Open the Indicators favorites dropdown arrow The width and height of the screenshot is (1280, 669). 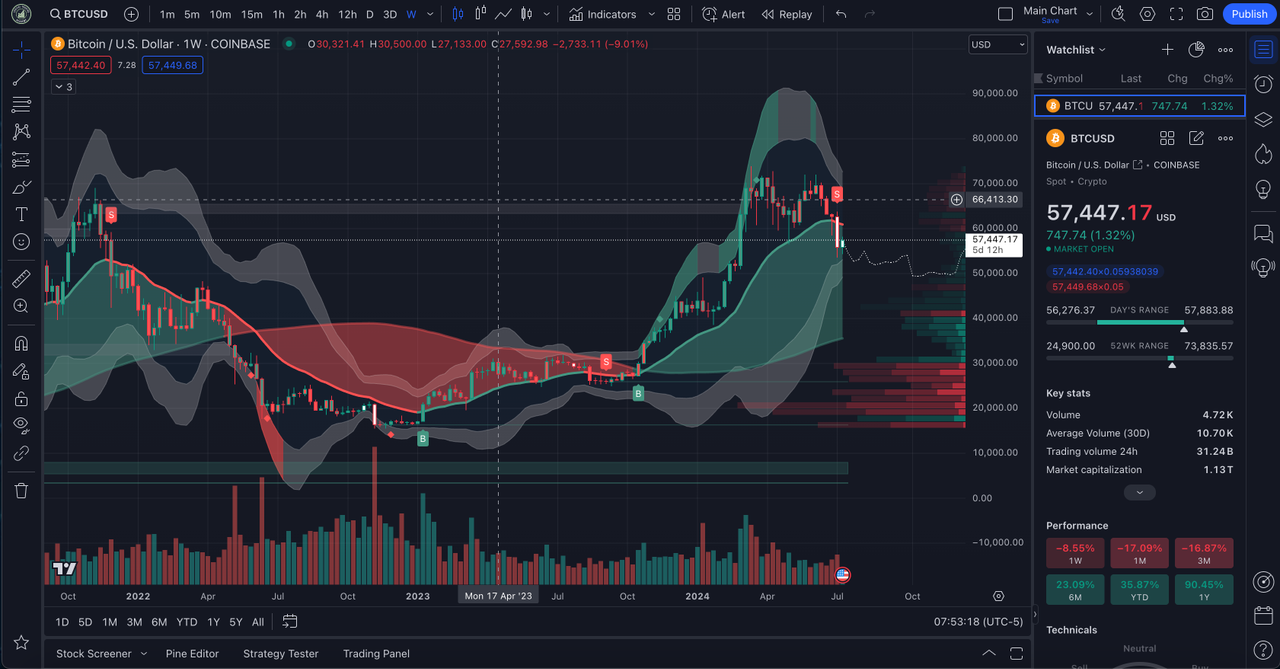(652, 14)
